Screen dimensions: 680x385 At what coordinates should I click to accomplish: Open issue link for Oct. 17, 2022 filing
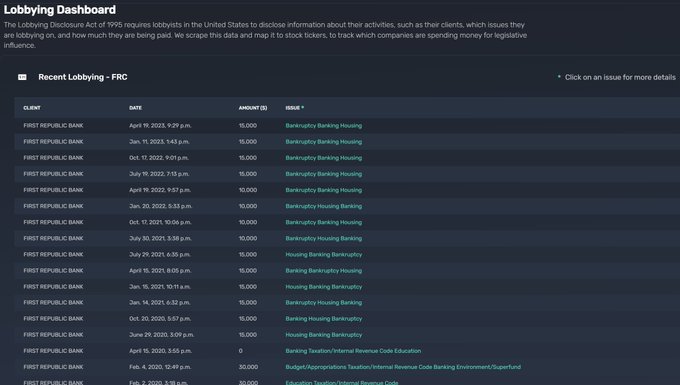(324, 158)
